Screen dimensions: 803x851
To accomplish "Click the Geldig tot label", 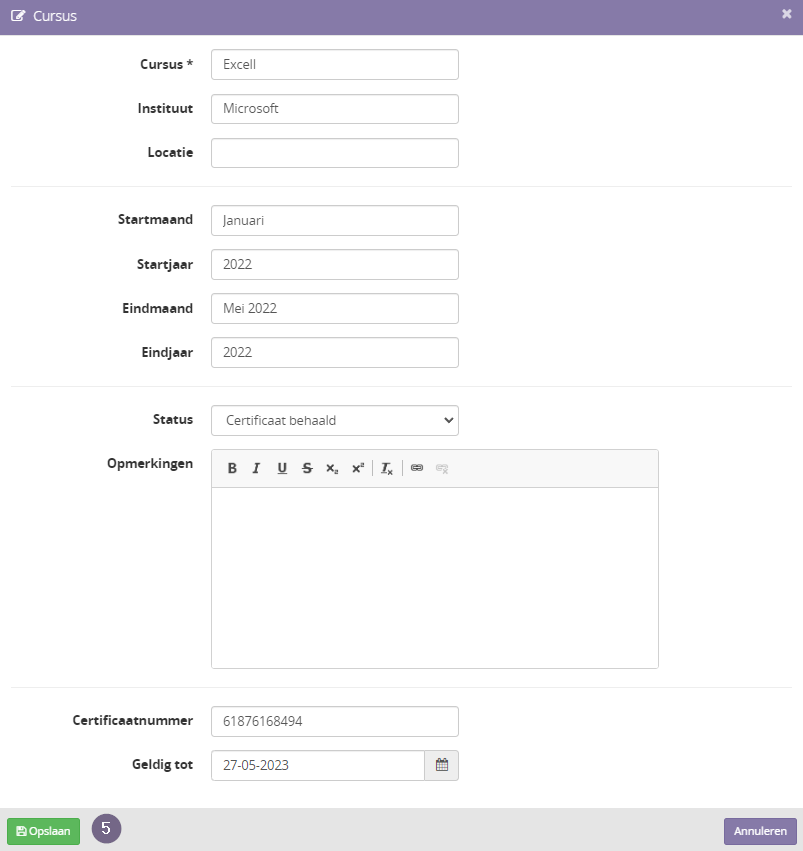I will tap(162, 764).
